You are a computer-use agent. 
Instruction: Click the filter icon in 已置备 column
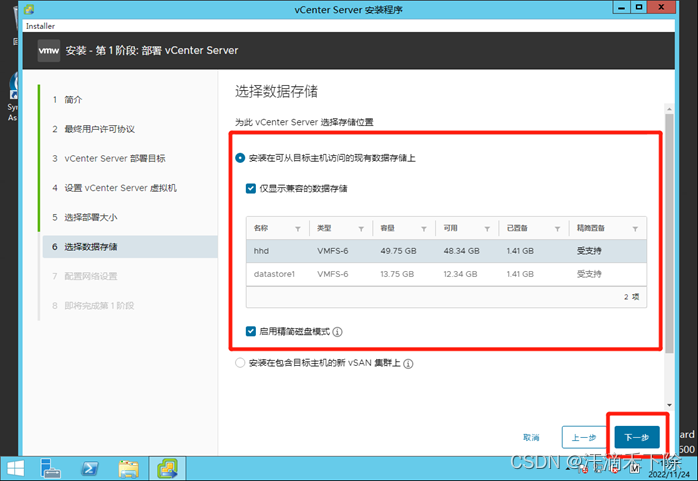[x=557, y=229]
